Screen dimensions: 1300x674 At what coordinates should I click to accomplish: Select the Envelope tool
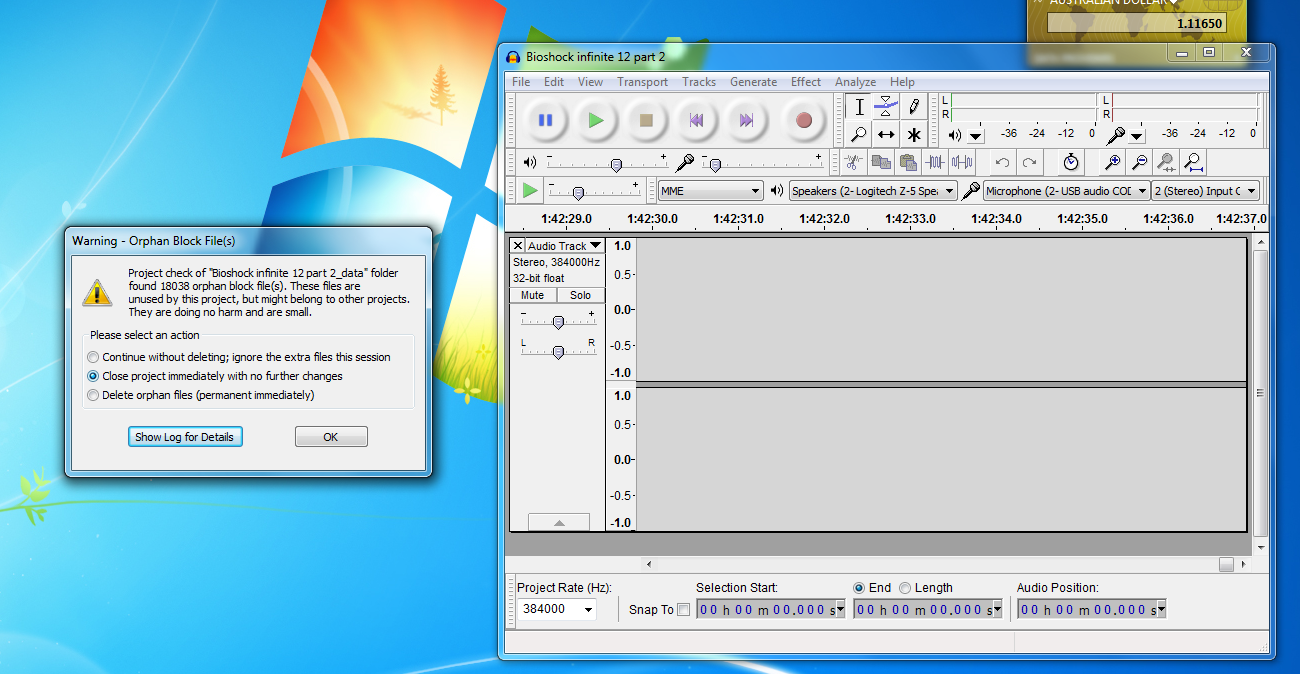[x=885, y=105]
